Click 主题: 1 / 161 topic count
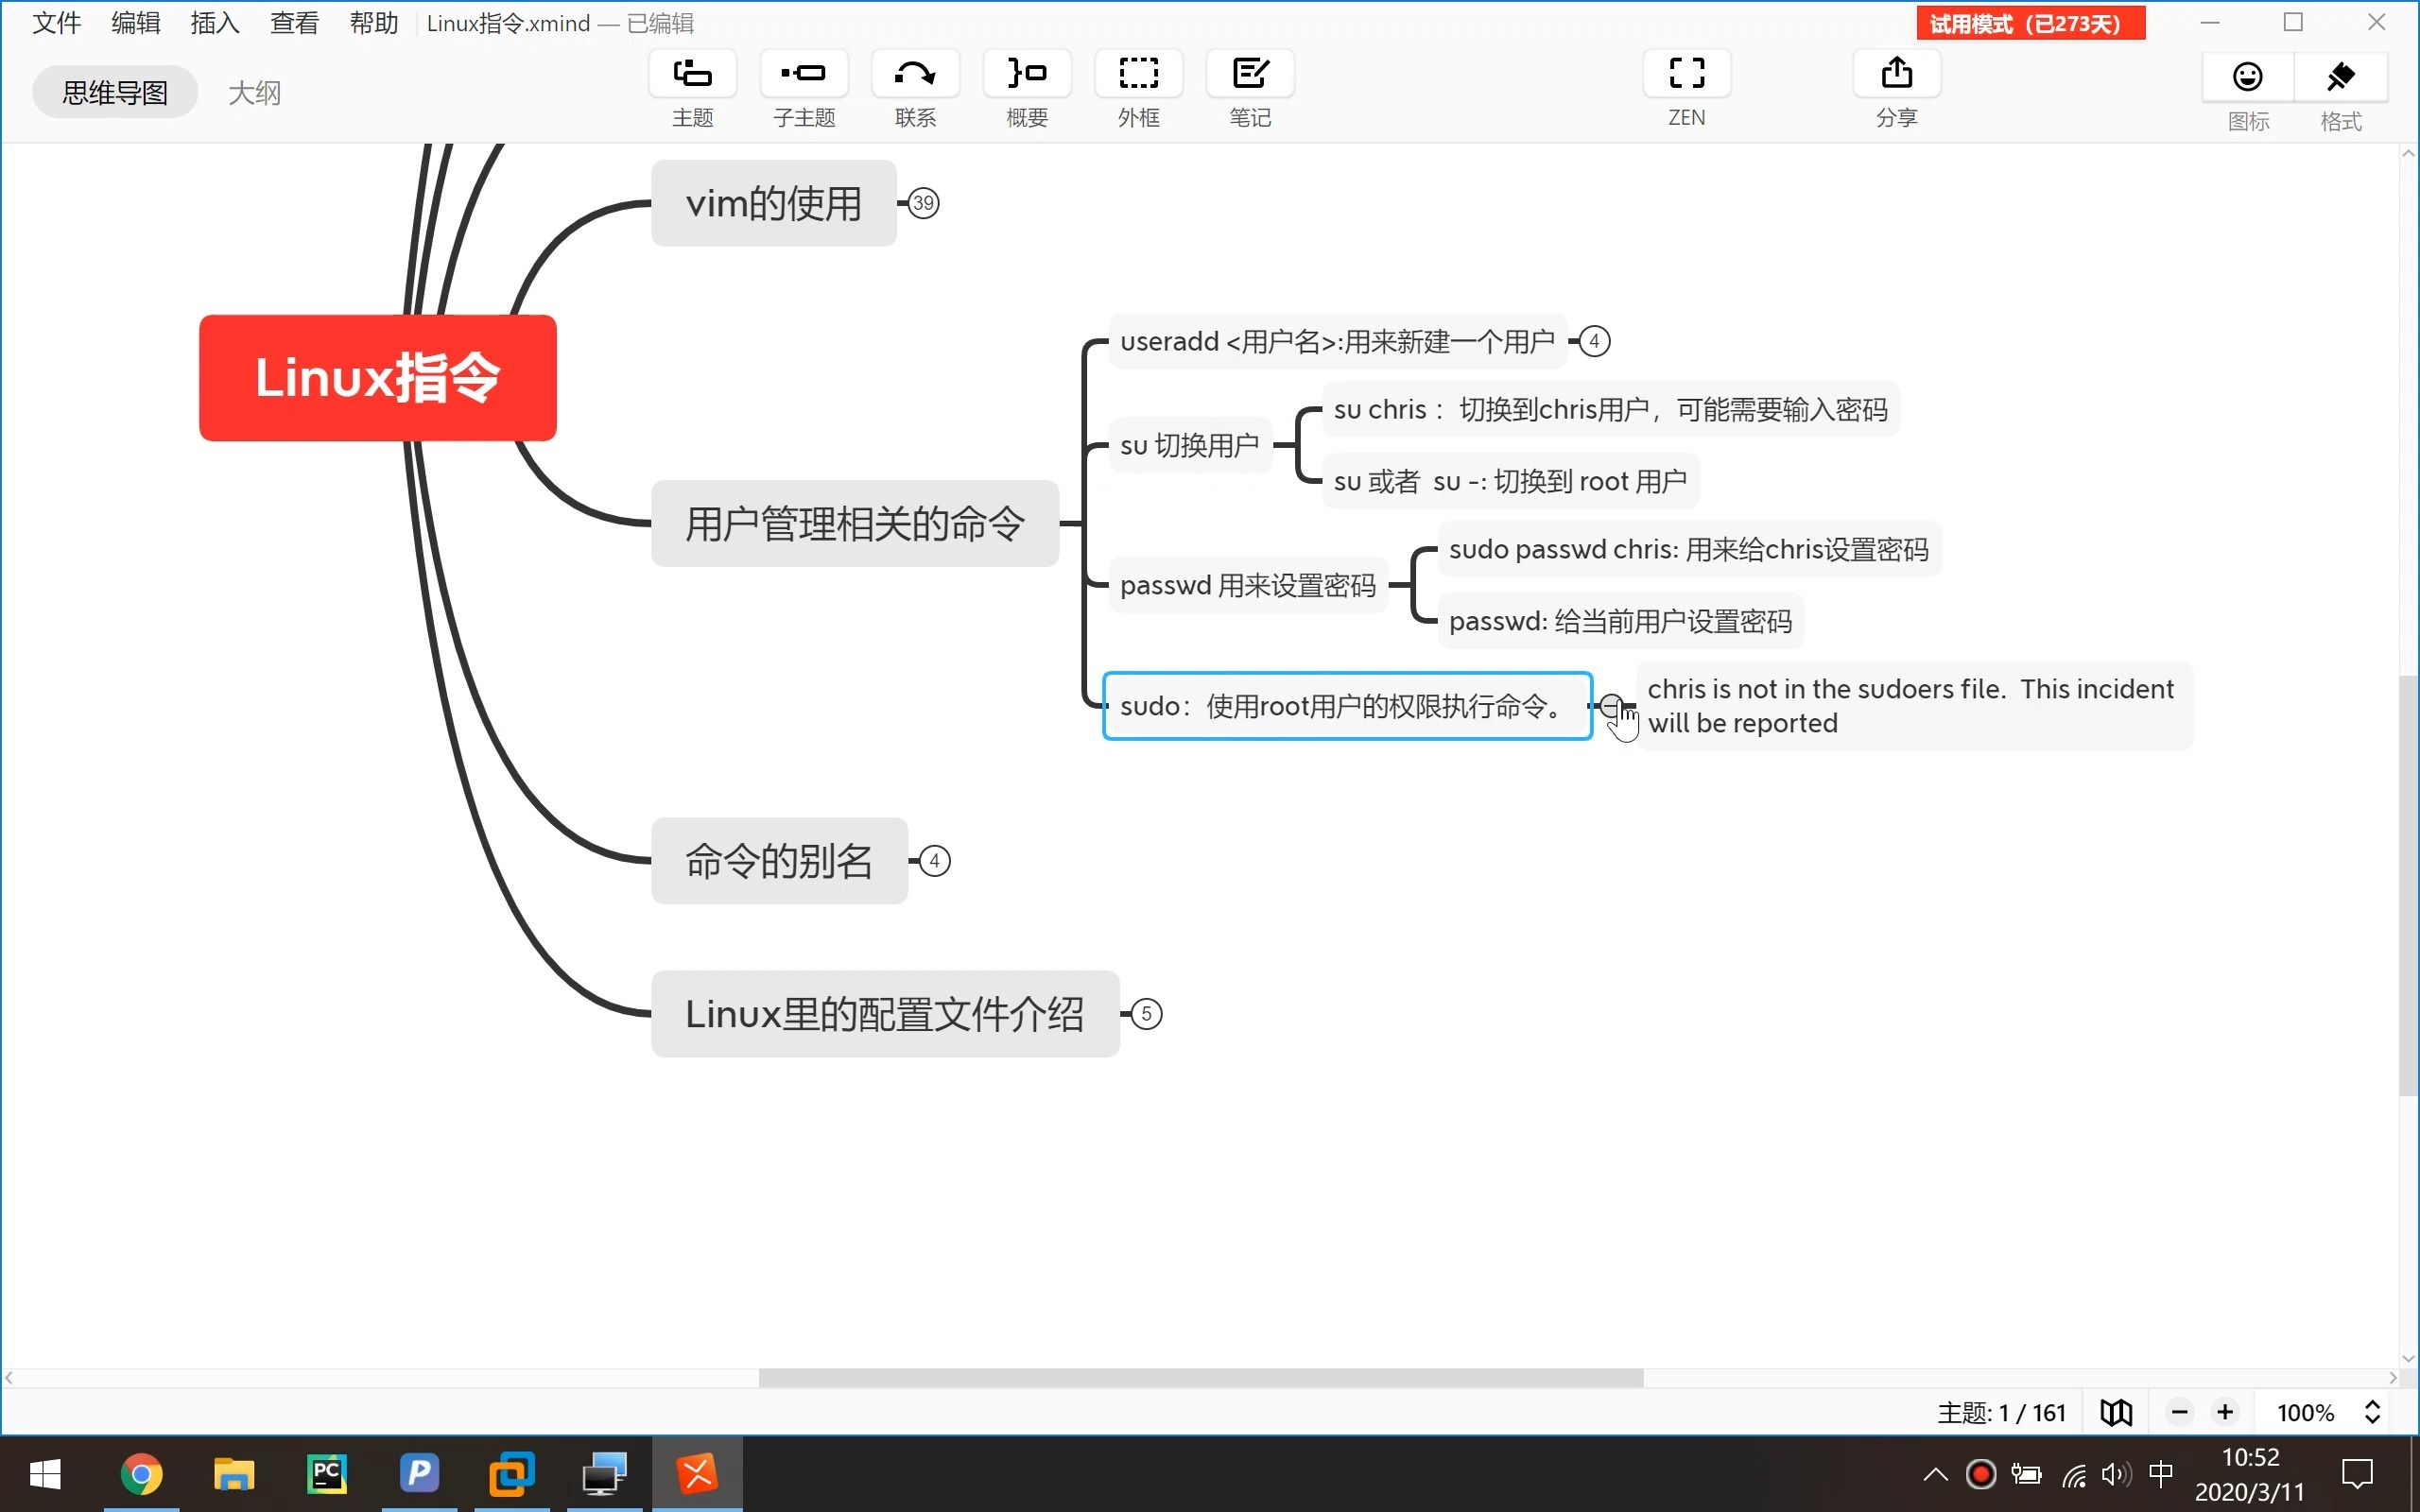The height and width of the screenshot is (1512, 2420). [2001, 1412]
